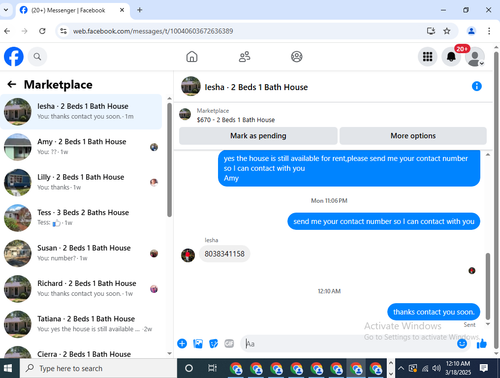Click the chat messages scrollbar
The height and width of the screenshot is (378, 500).
(488, 286)
